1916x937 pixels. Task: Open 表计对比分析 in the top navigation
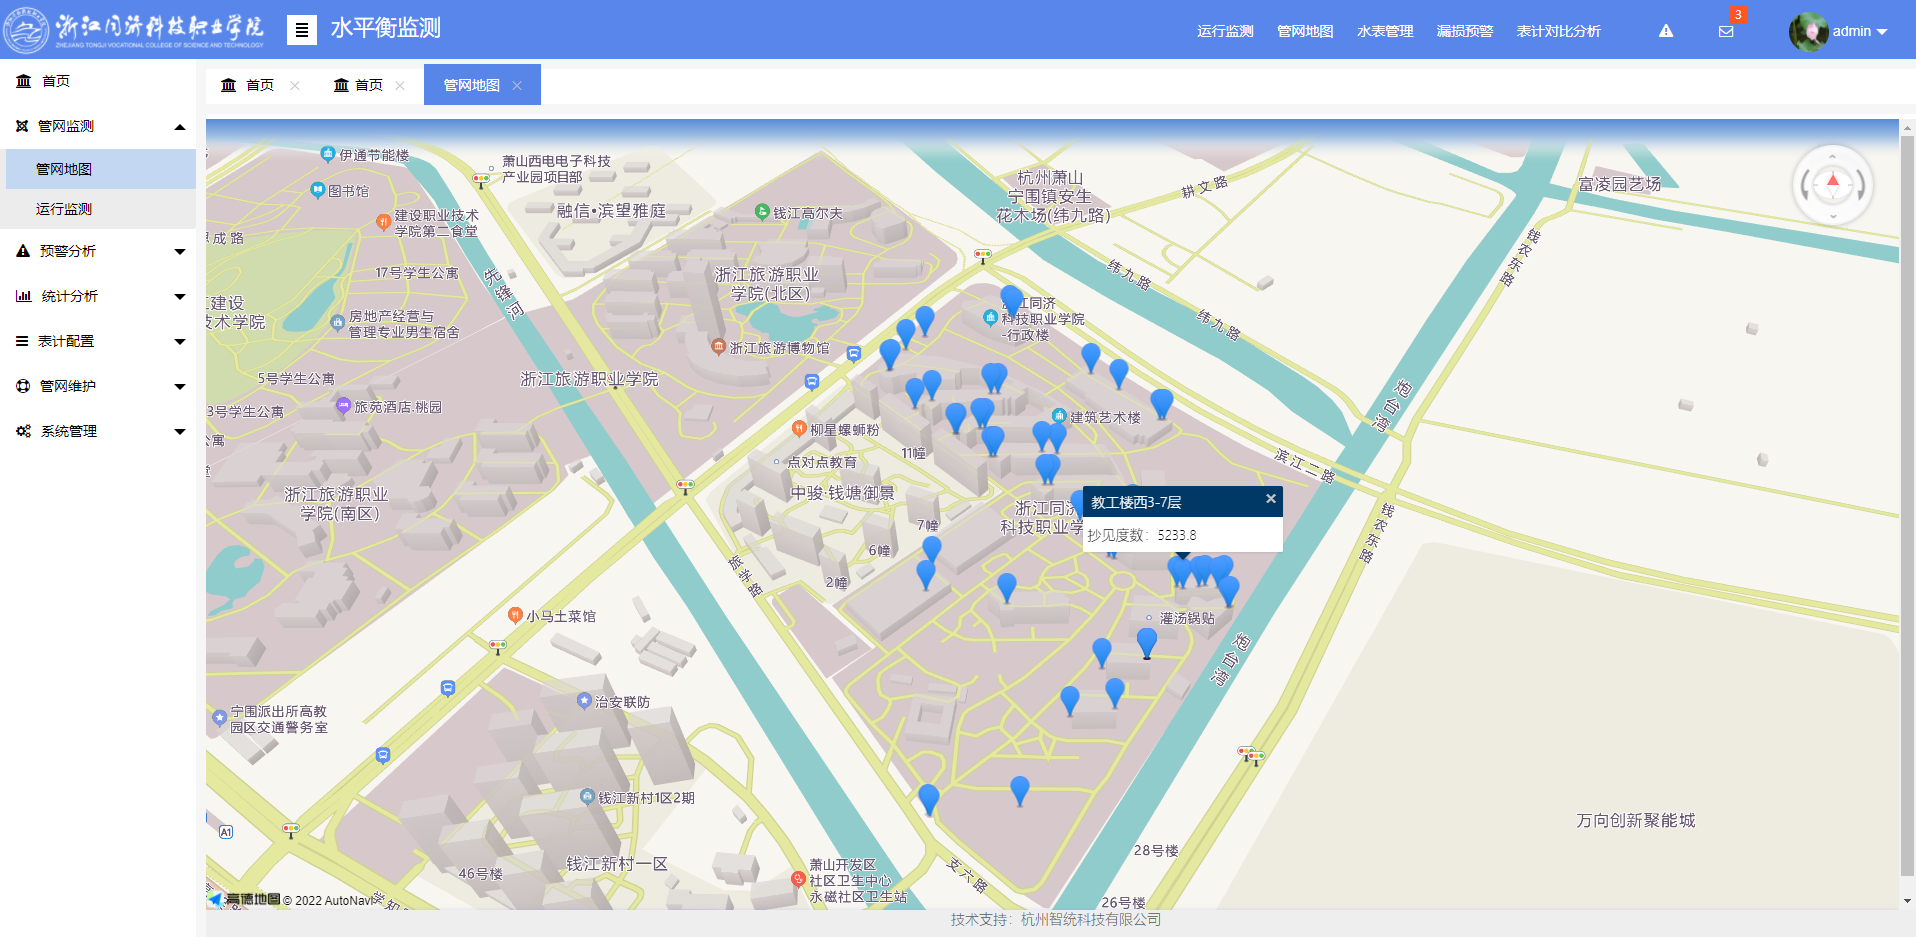click(1558, 31)
